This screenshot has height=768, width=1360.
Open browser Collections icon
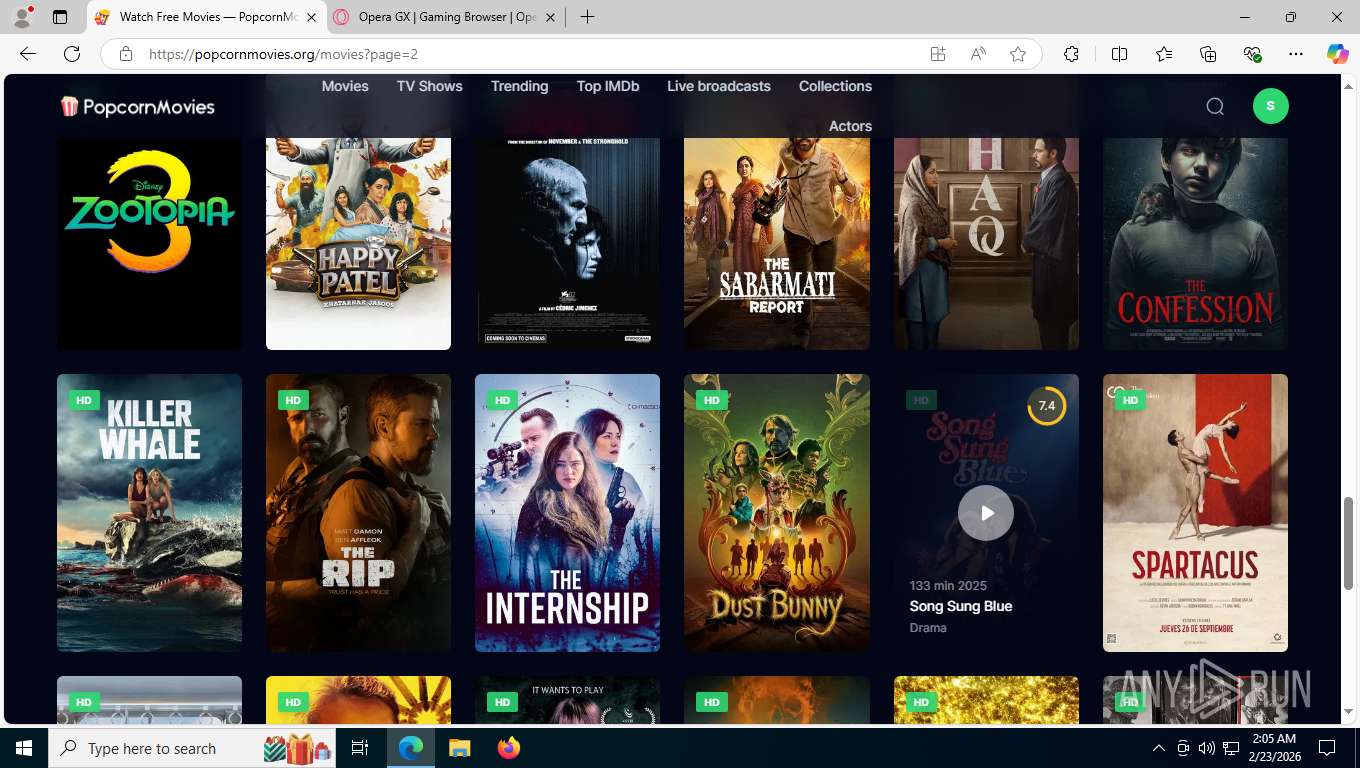[x=1208, y=54]
